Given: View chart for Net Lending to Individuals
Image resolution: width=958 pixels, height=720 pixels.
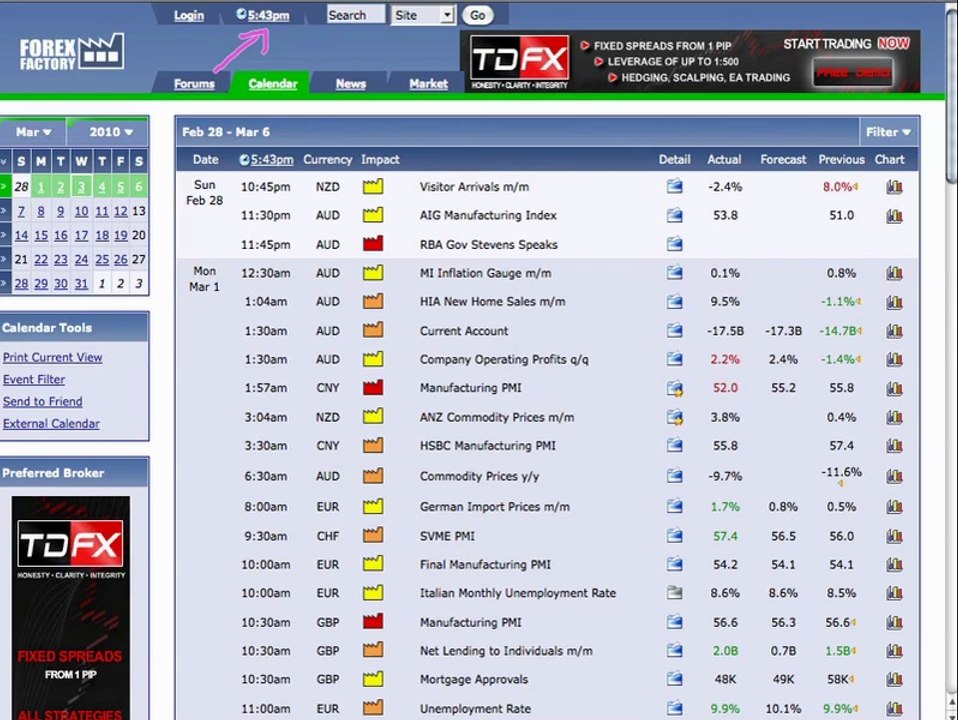Looking at the screenshot, I should coord(894,651).
